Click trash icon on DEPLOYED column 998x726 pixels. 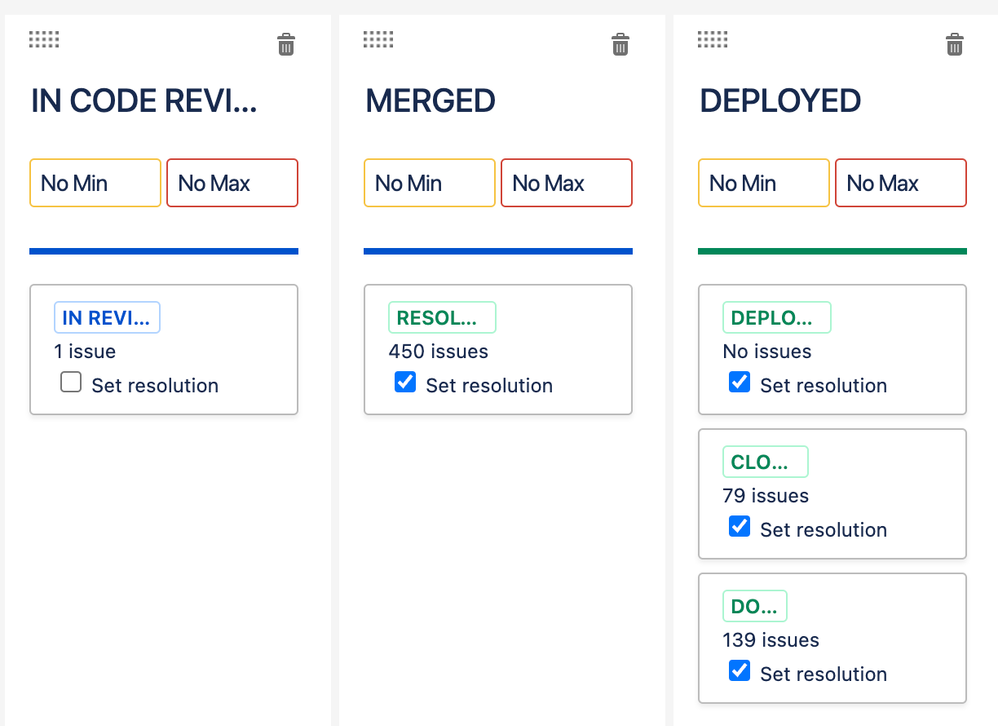click(954, 45)
